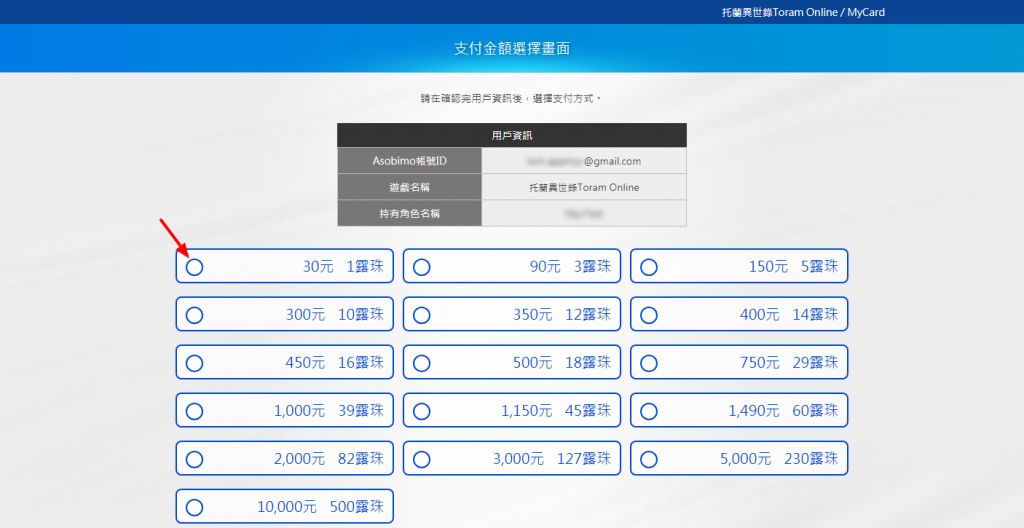1024x528 pixels.
Task: Choose the 150元 5露珠 radio option
Action: [648, 267]
